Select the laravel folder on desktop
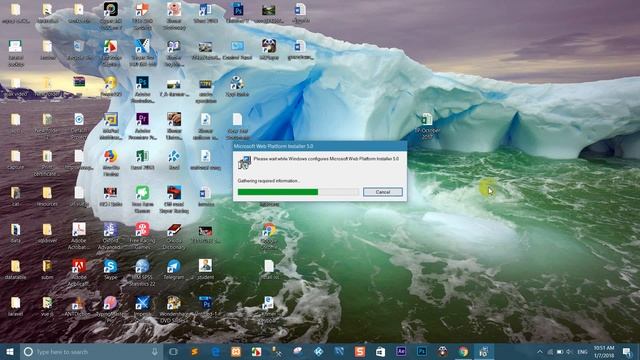The width and height of the screenshot is (640, 360). (16, 307)
